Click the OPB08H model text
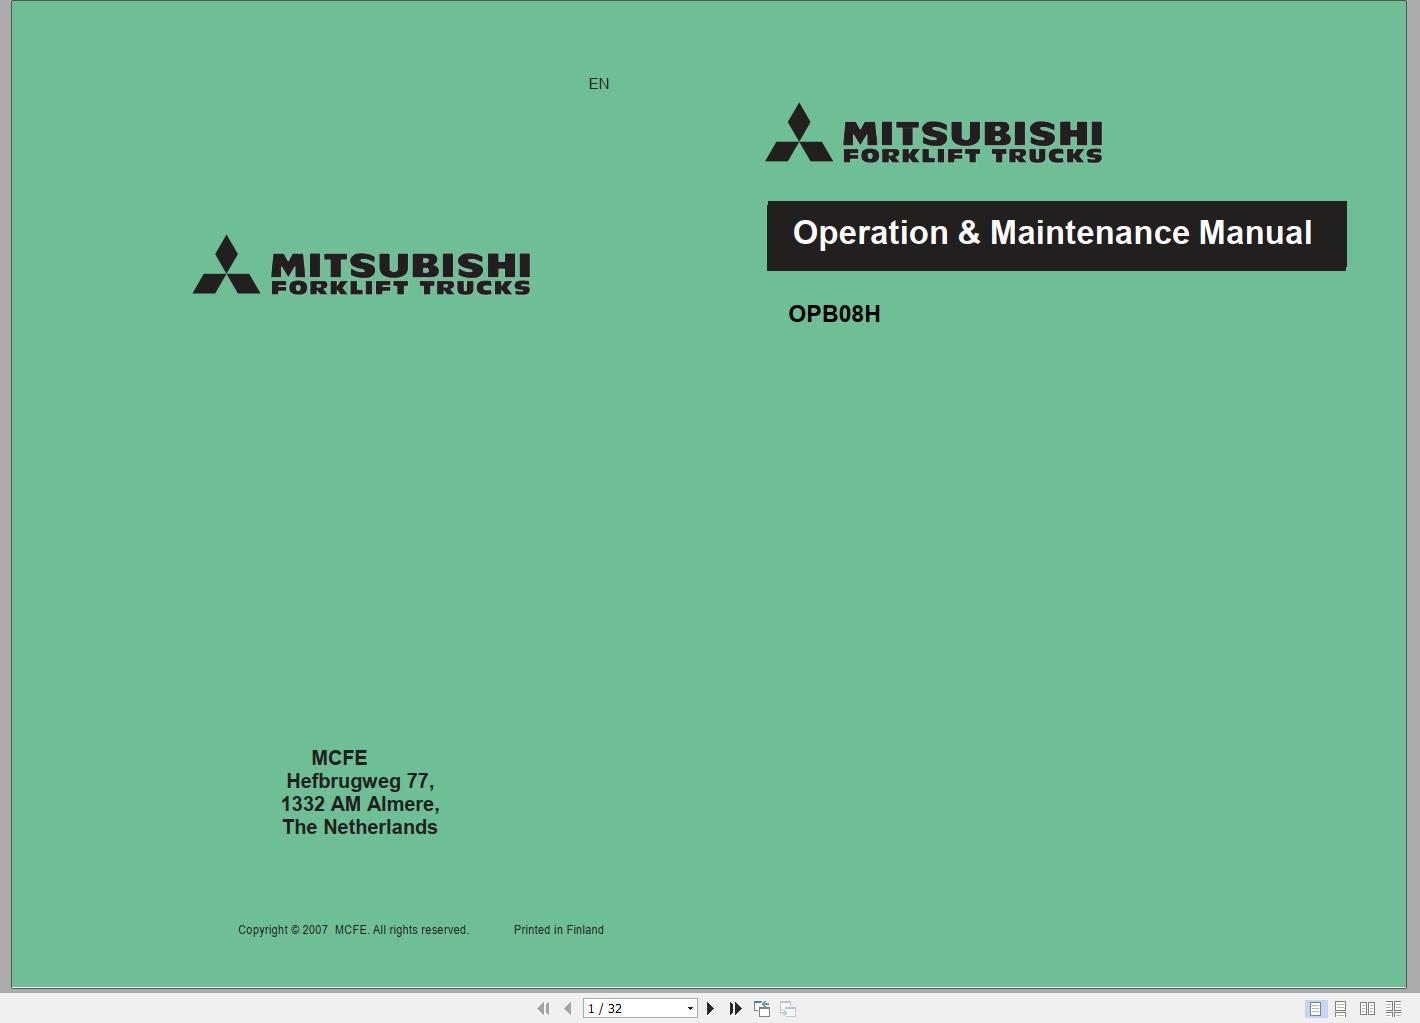1420x1023 pixels. point(834,314)
